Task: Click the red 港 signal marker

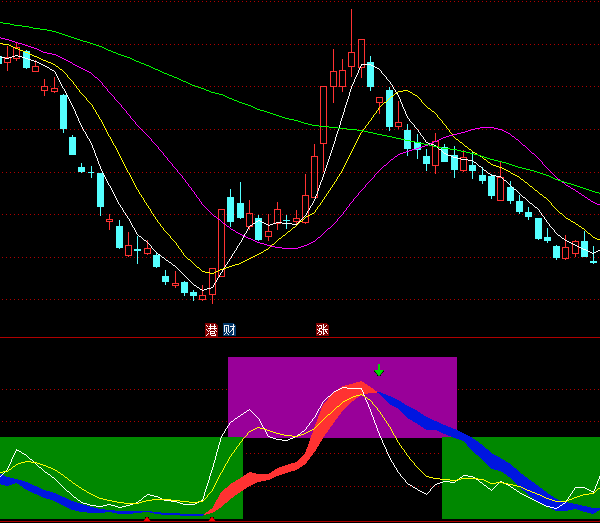Action: 212,330
